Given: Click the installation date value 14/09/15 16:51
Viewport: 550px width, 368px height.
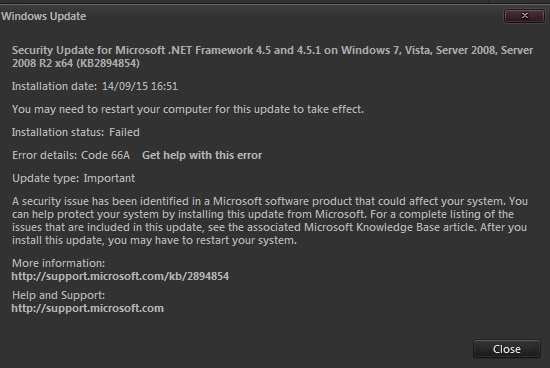Looking at the screenshot, I should coord(140,86).
